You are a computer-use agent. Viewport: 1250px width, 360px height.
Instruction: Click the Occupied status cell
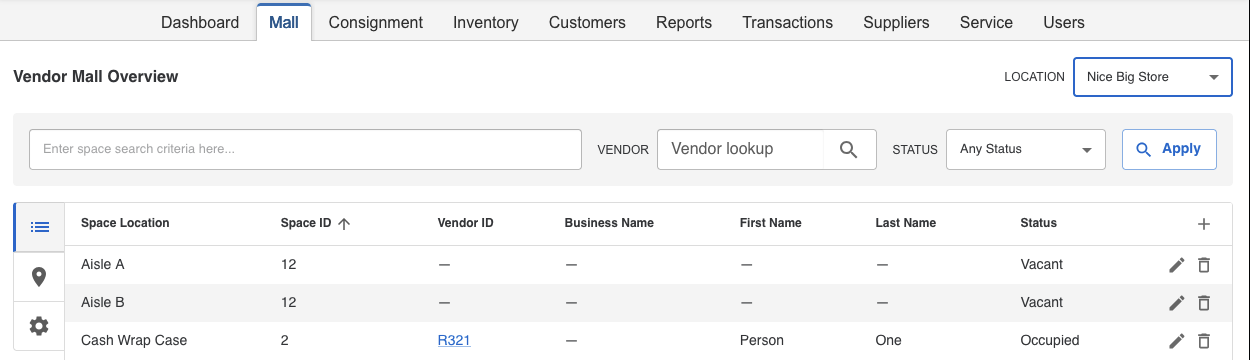pyautogui.click(x=1050, y=340)
